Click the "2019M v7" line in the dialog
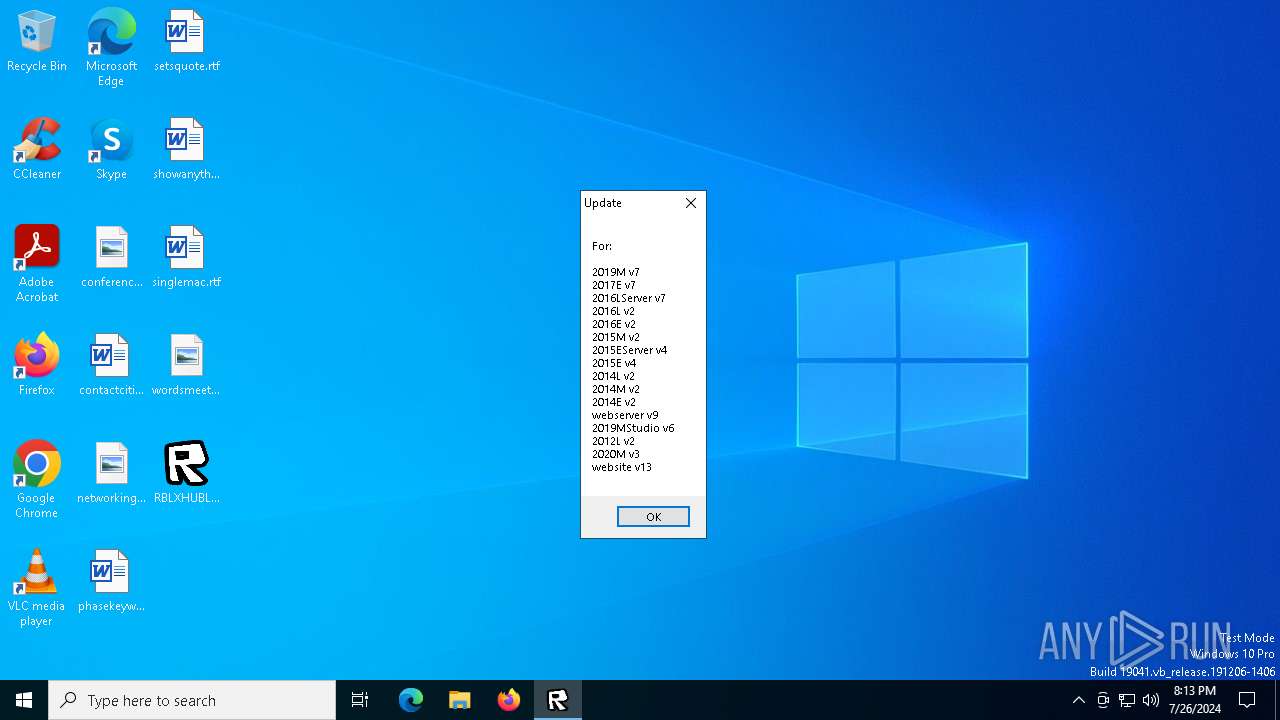1280x720 pixels. (615, 272)
